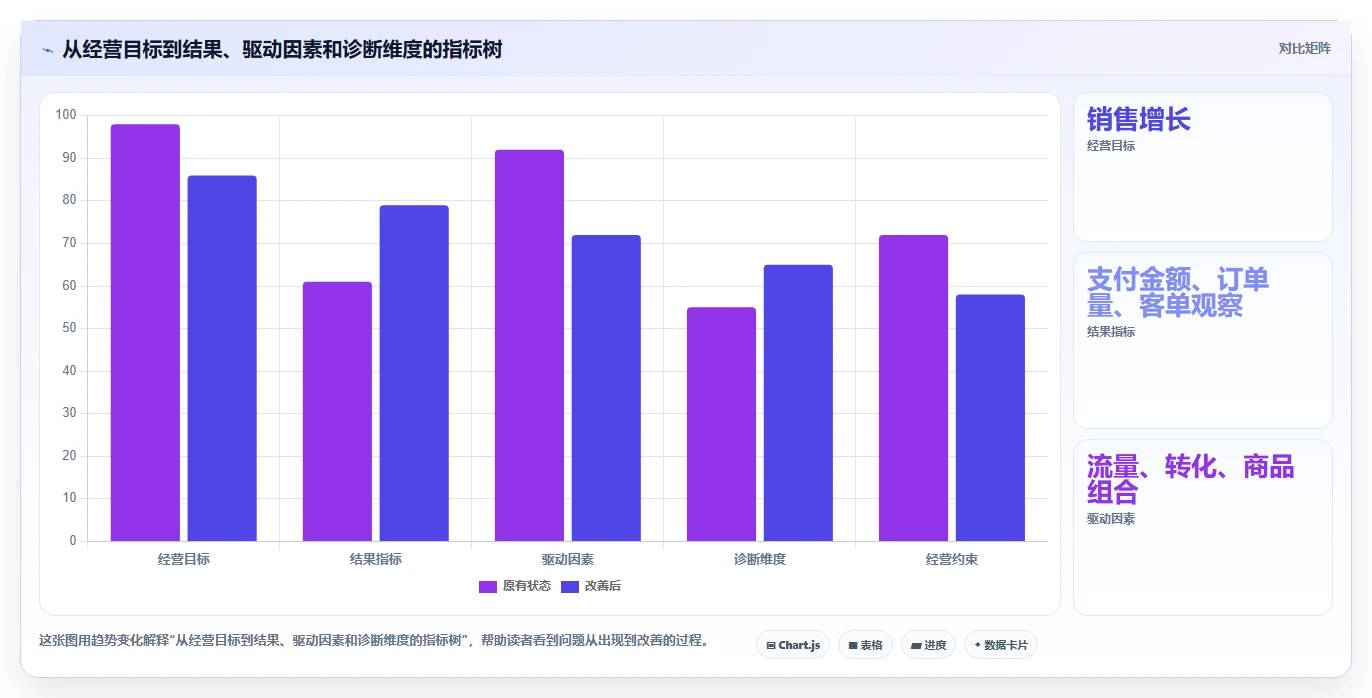The width and height of the screenshot is (1372, 698).
Task: Click the 进度 chip
Action: click(x=928, y=645)
